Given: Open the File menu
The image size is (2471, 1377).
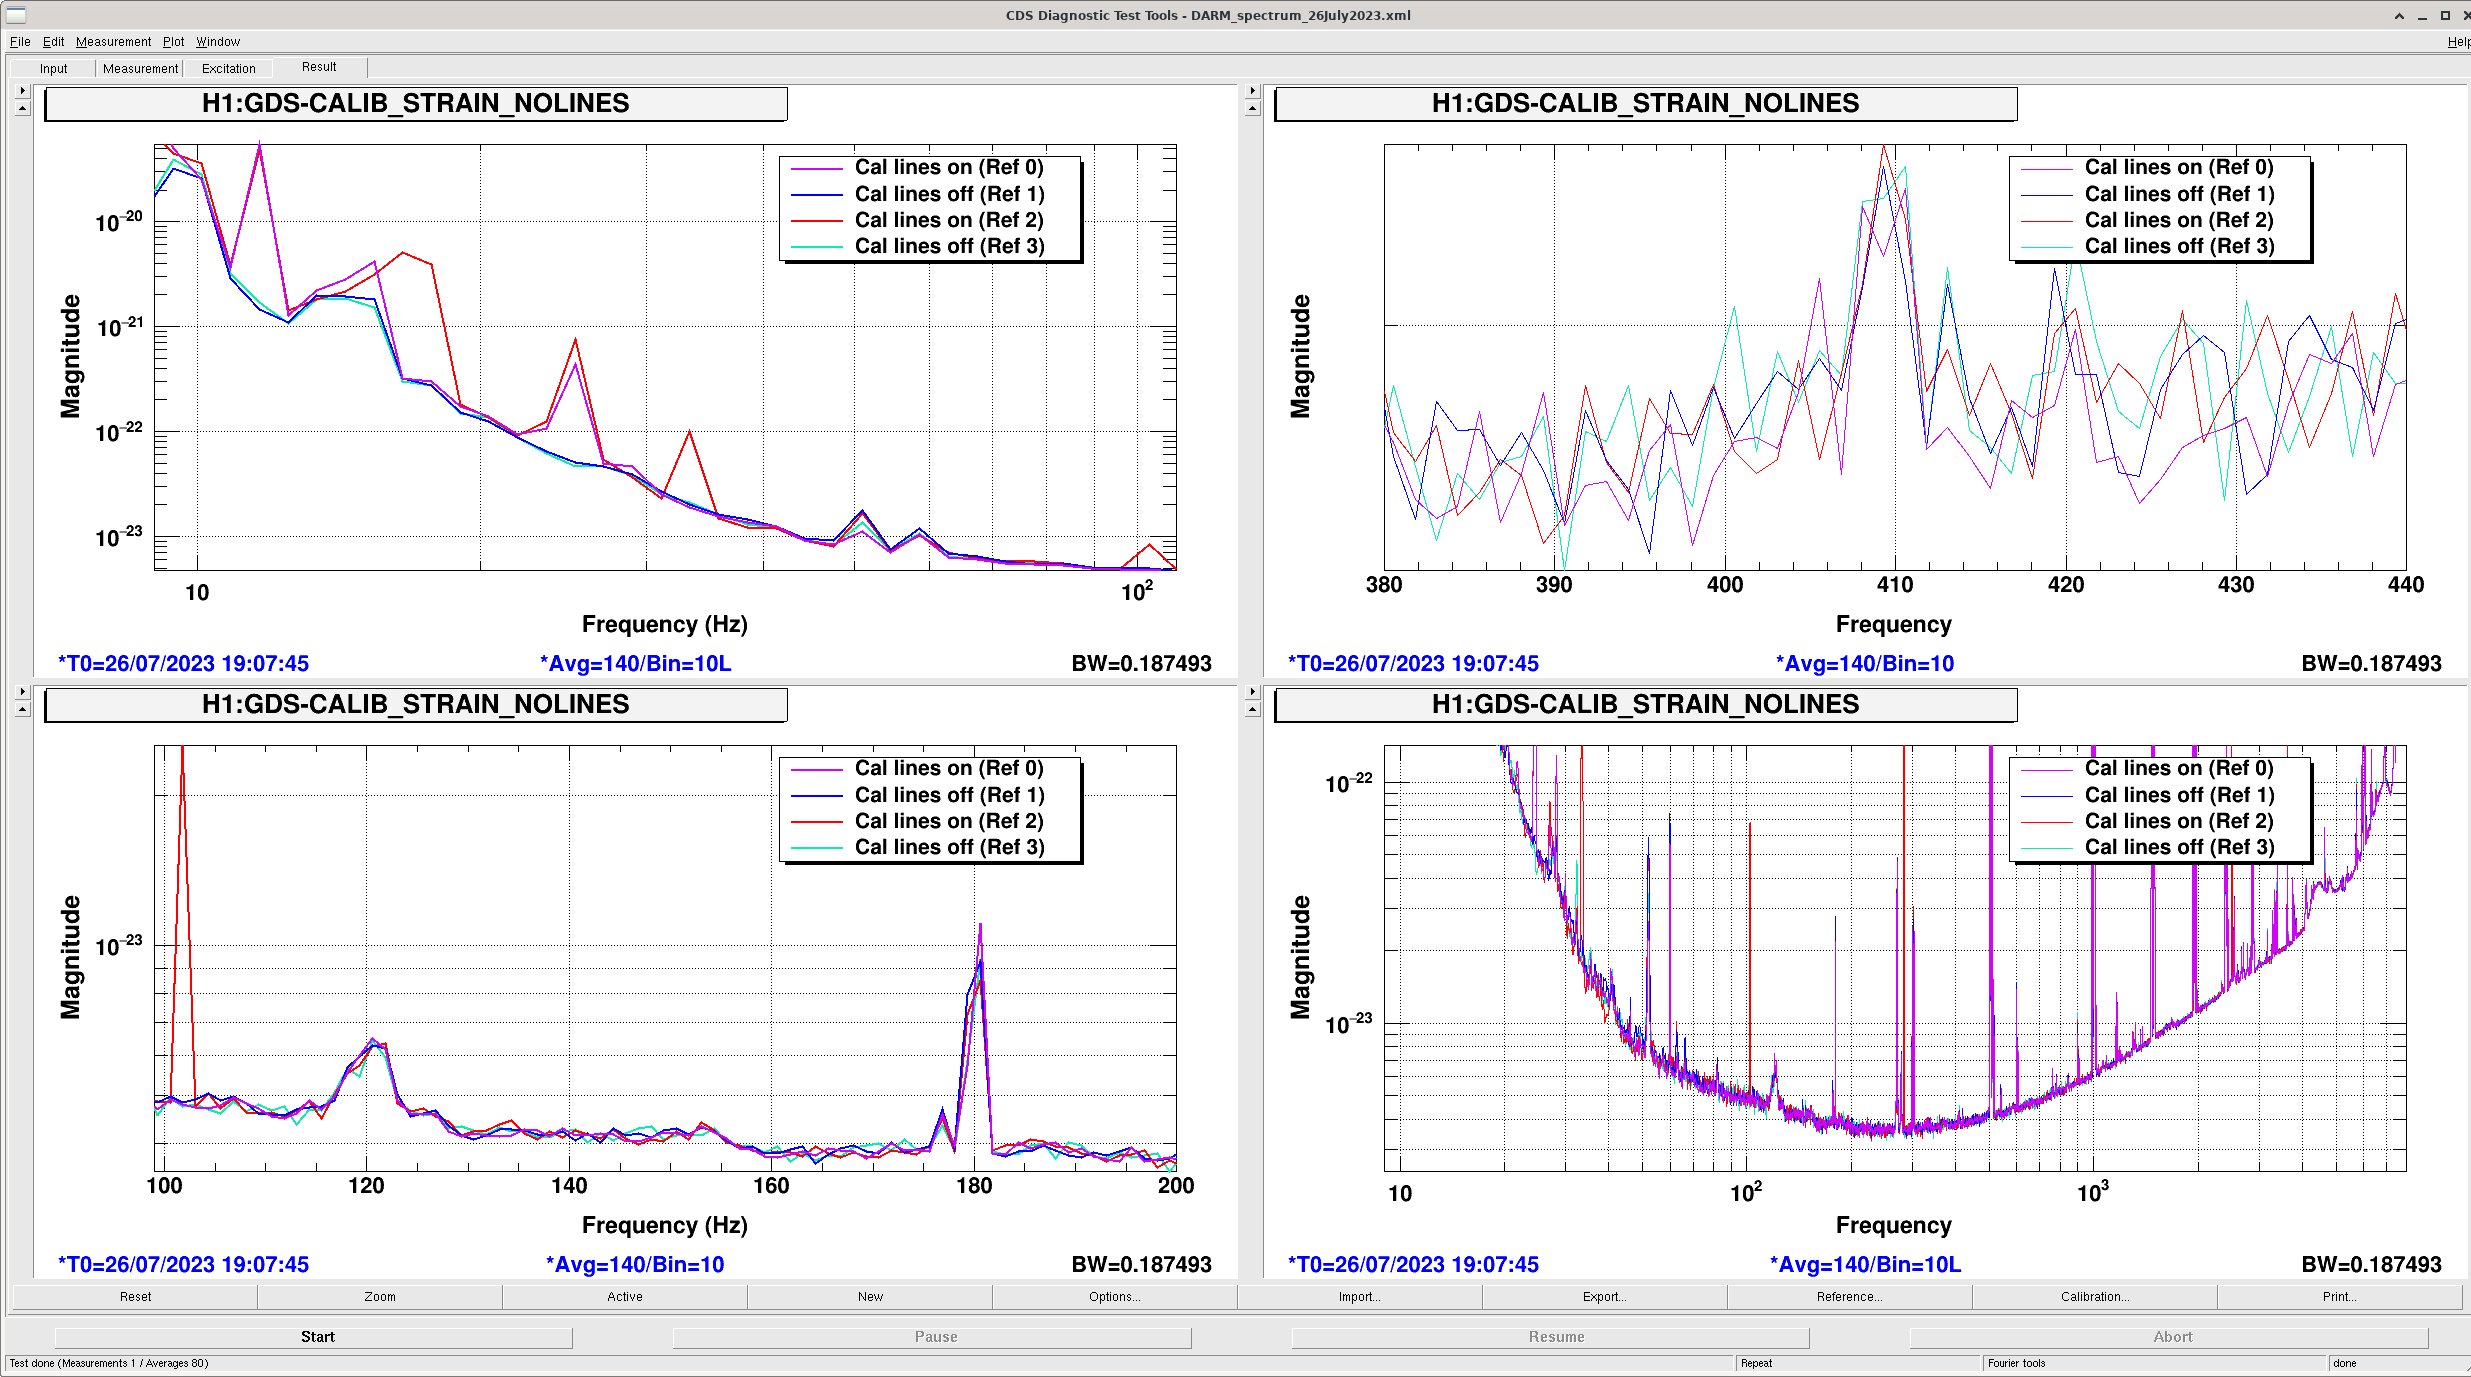Looking at the screenshot, I should click(x=20, y=42).
